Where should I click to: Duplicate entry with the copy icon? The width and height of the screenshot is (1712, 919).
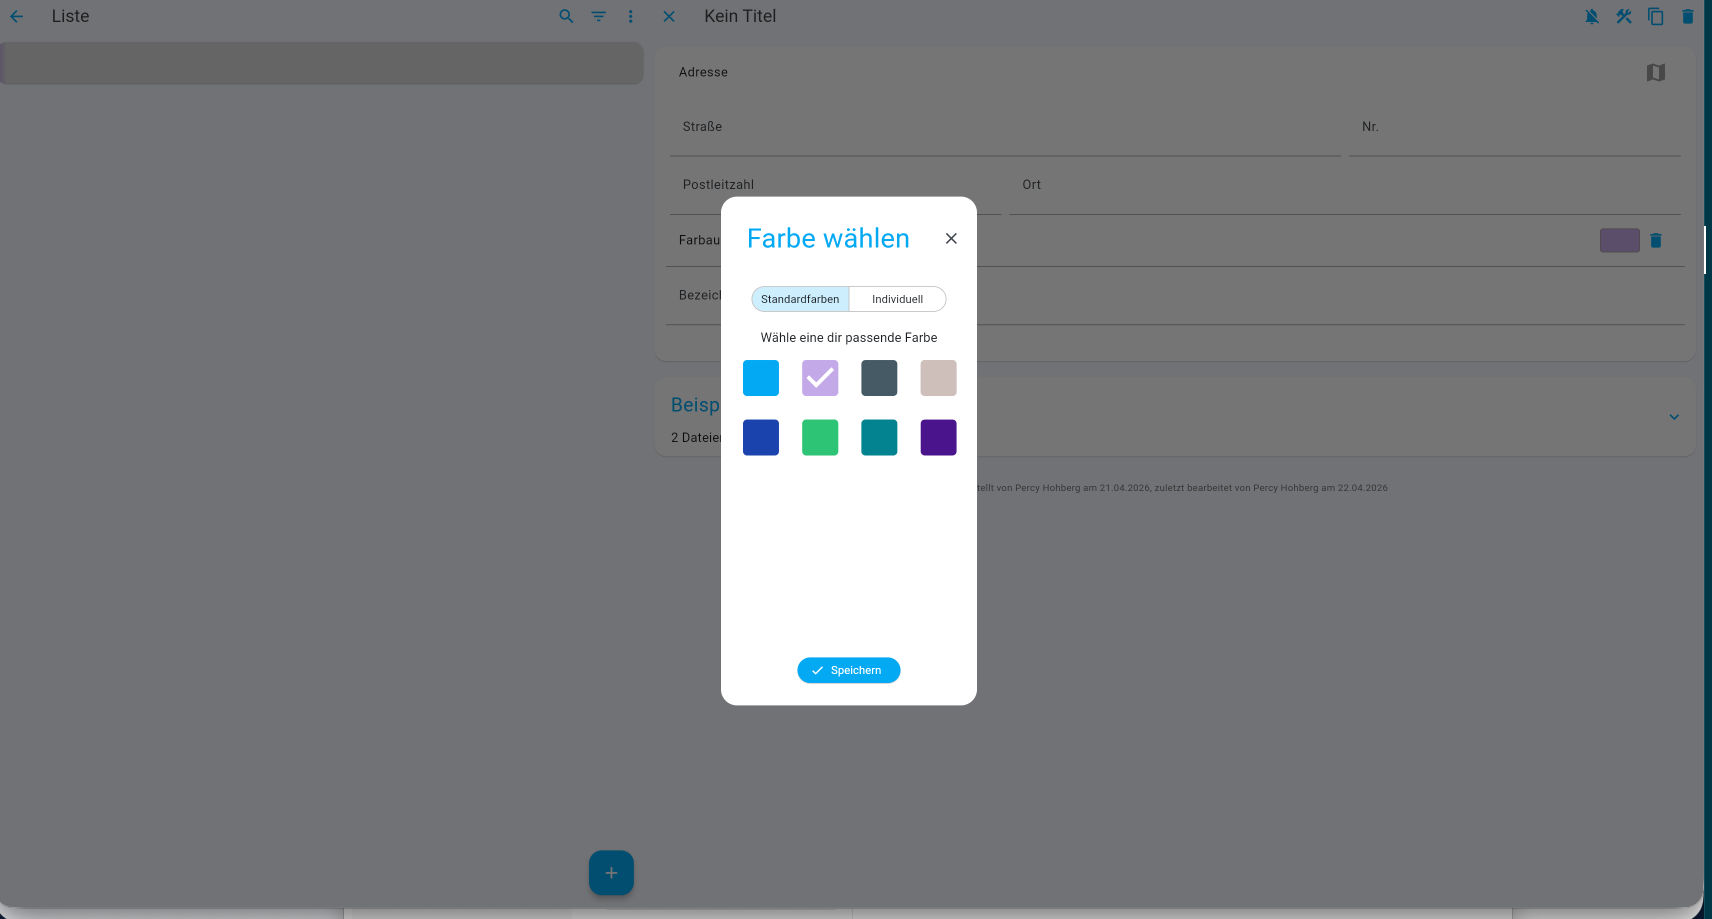1656,16
